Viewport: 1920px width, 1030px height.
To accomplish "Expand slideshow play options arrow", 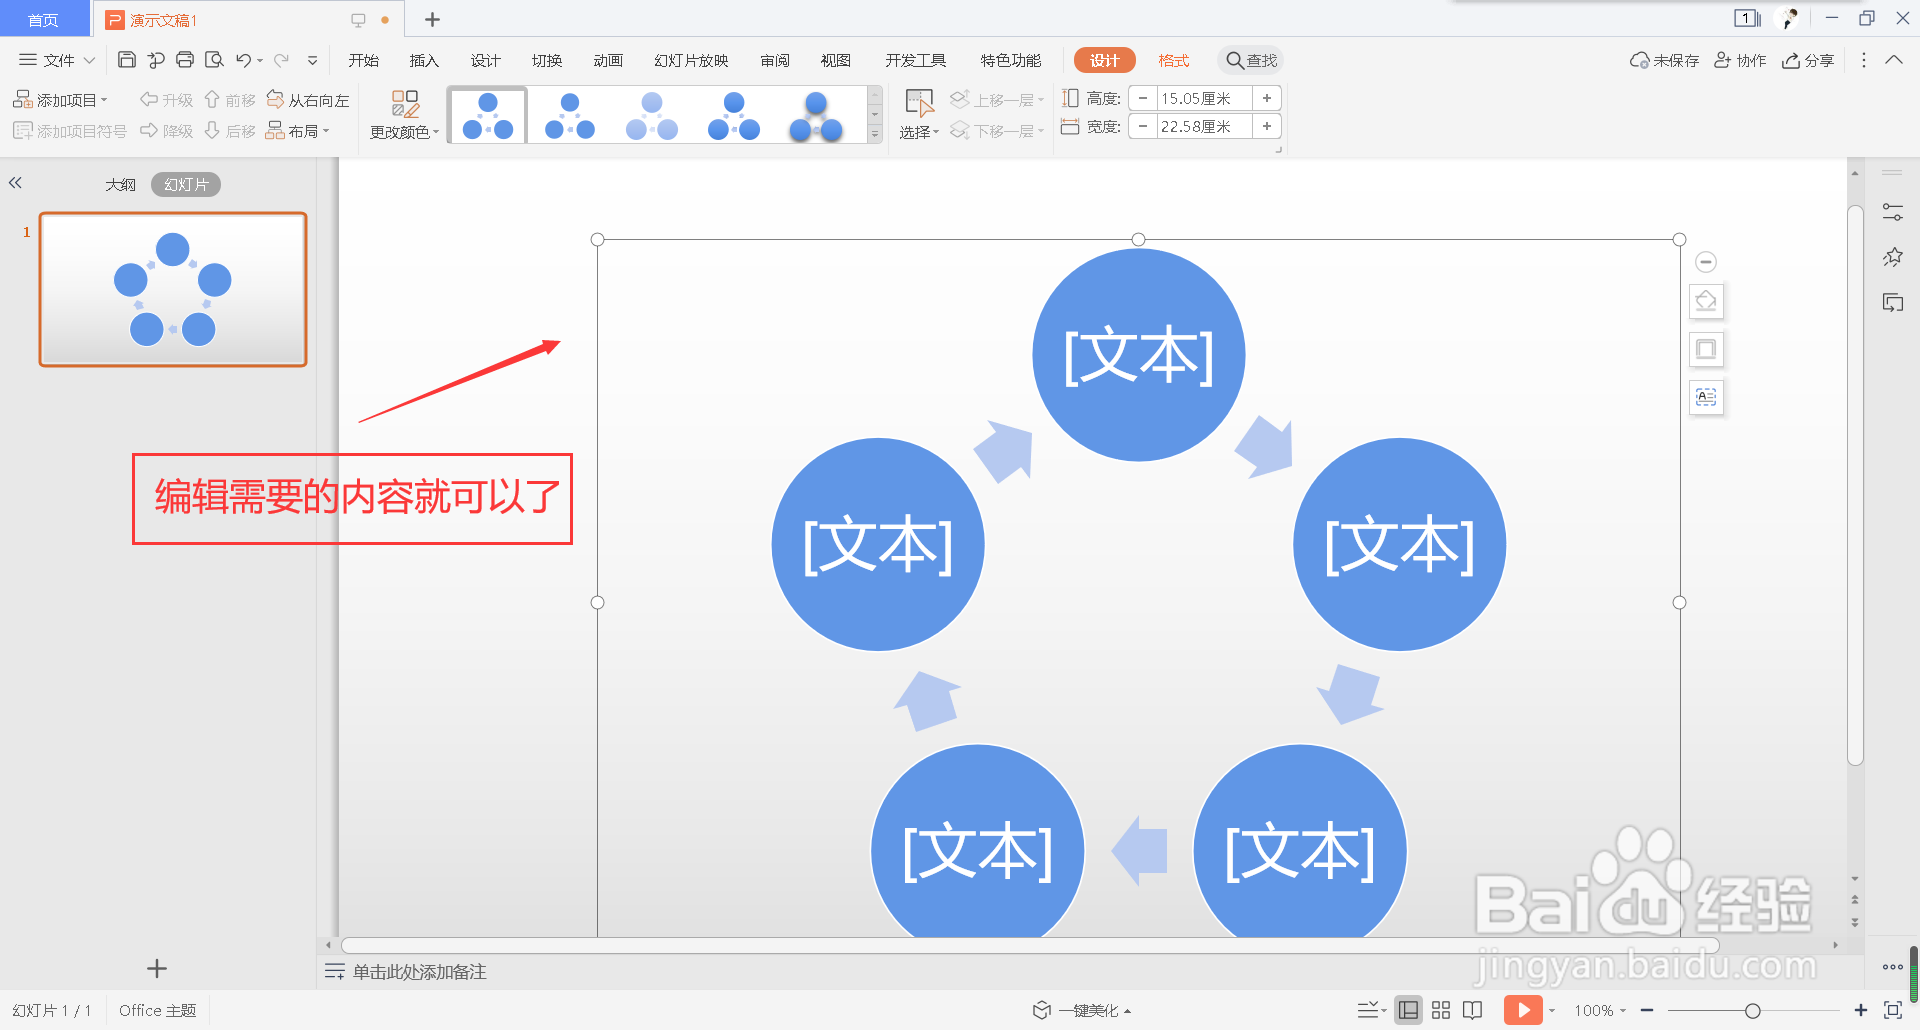I will coord(1552,1010).
